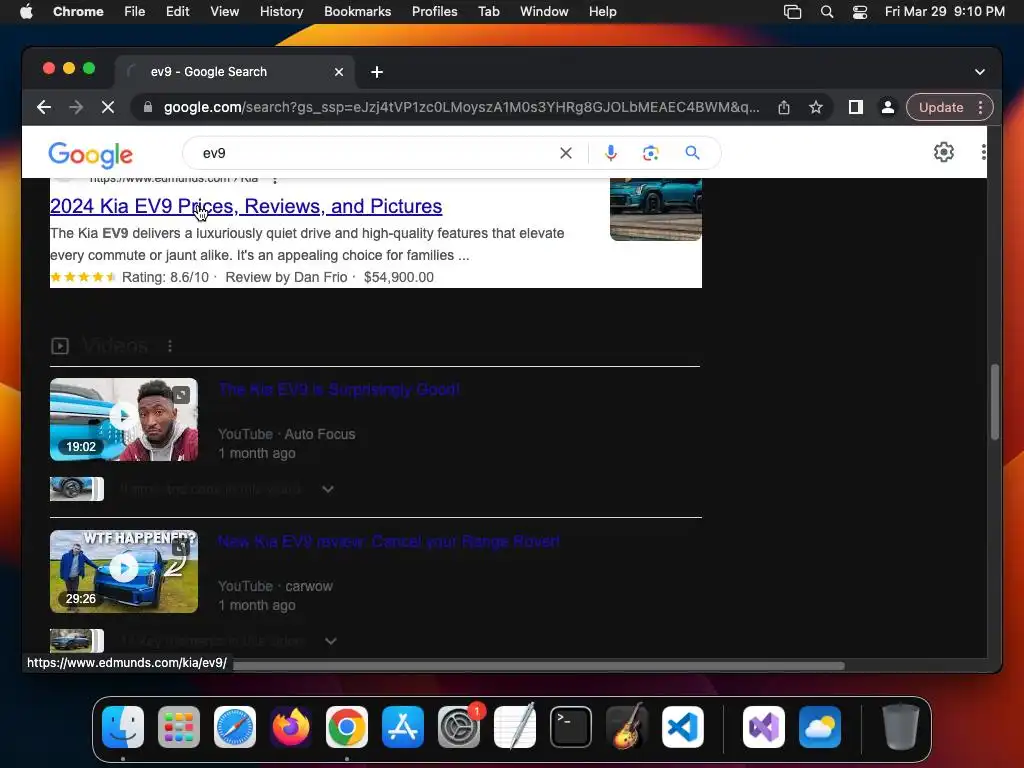Open the Tab menu
This screenshot has width=1024, height=768.
488,12
